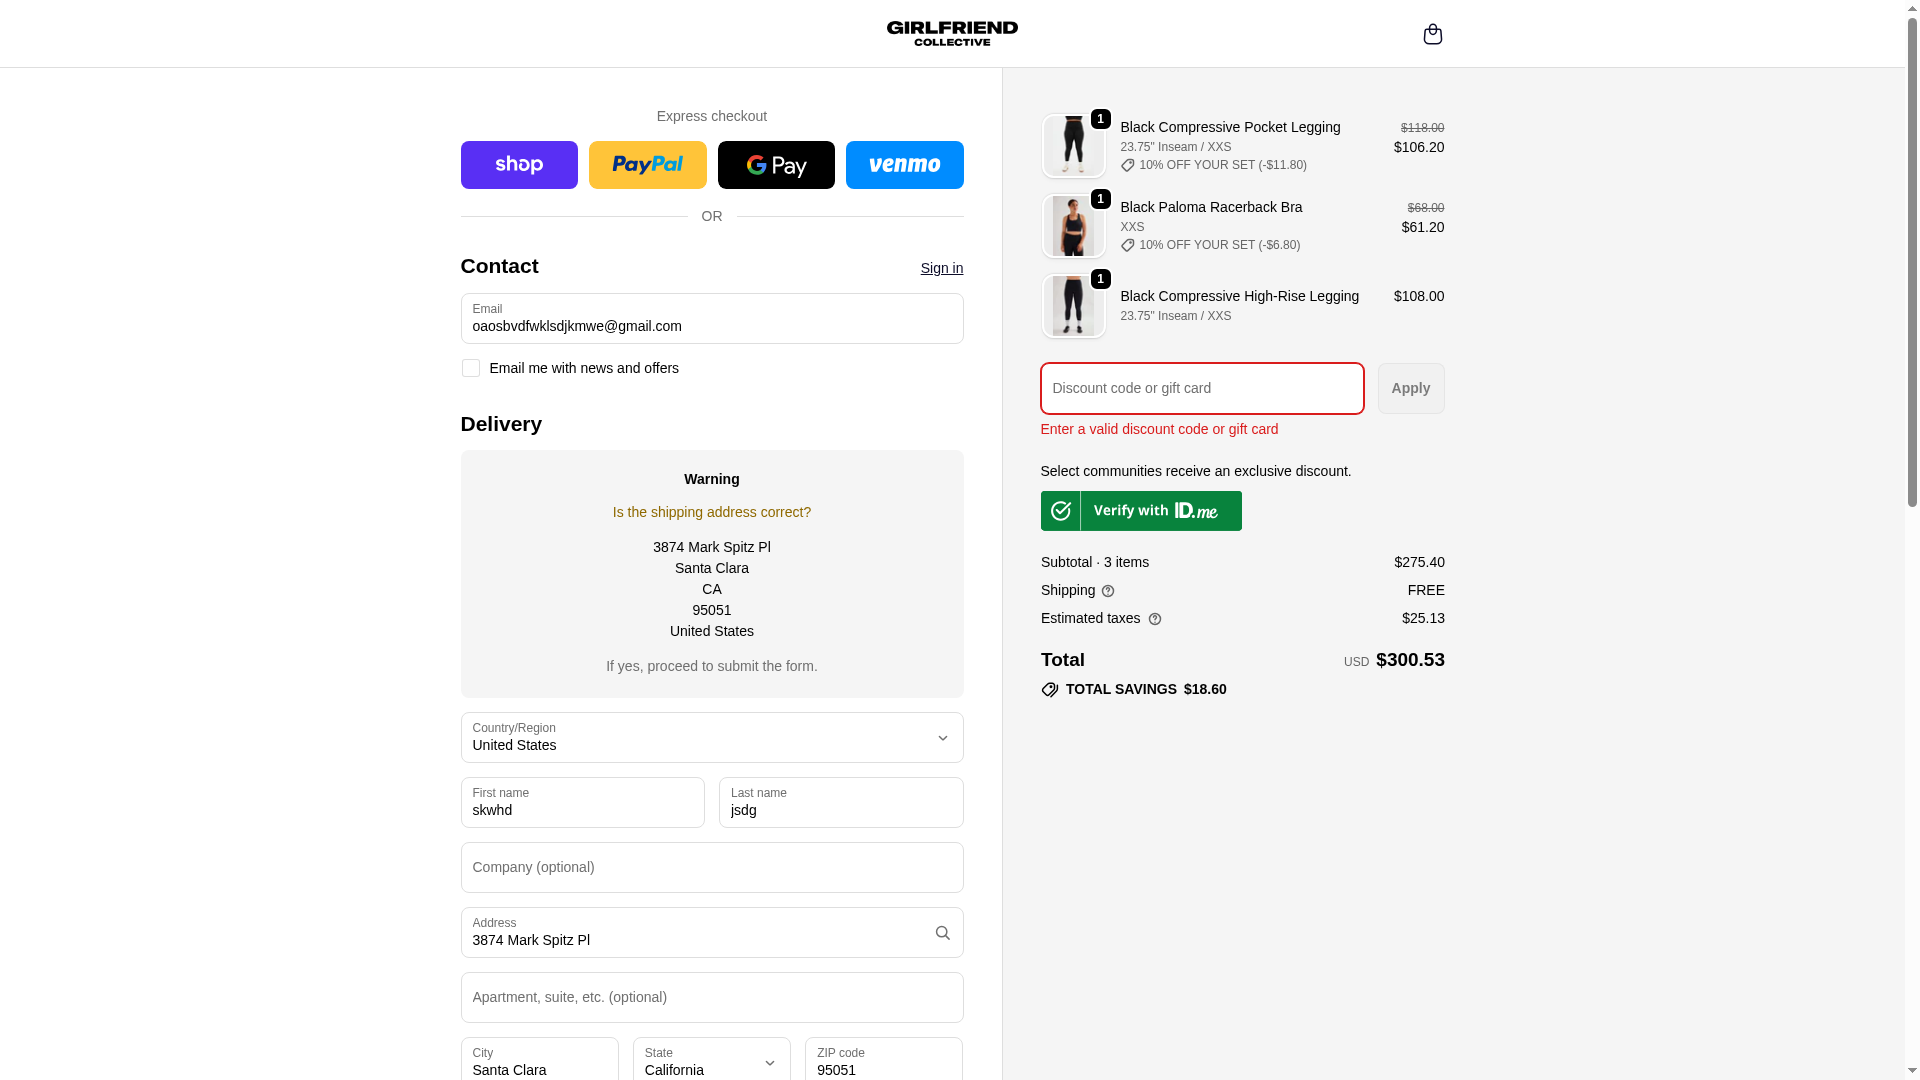Click the Black Compressive Pocket Legging thumbnail

pyautogui.click(x=1073, y=146)
